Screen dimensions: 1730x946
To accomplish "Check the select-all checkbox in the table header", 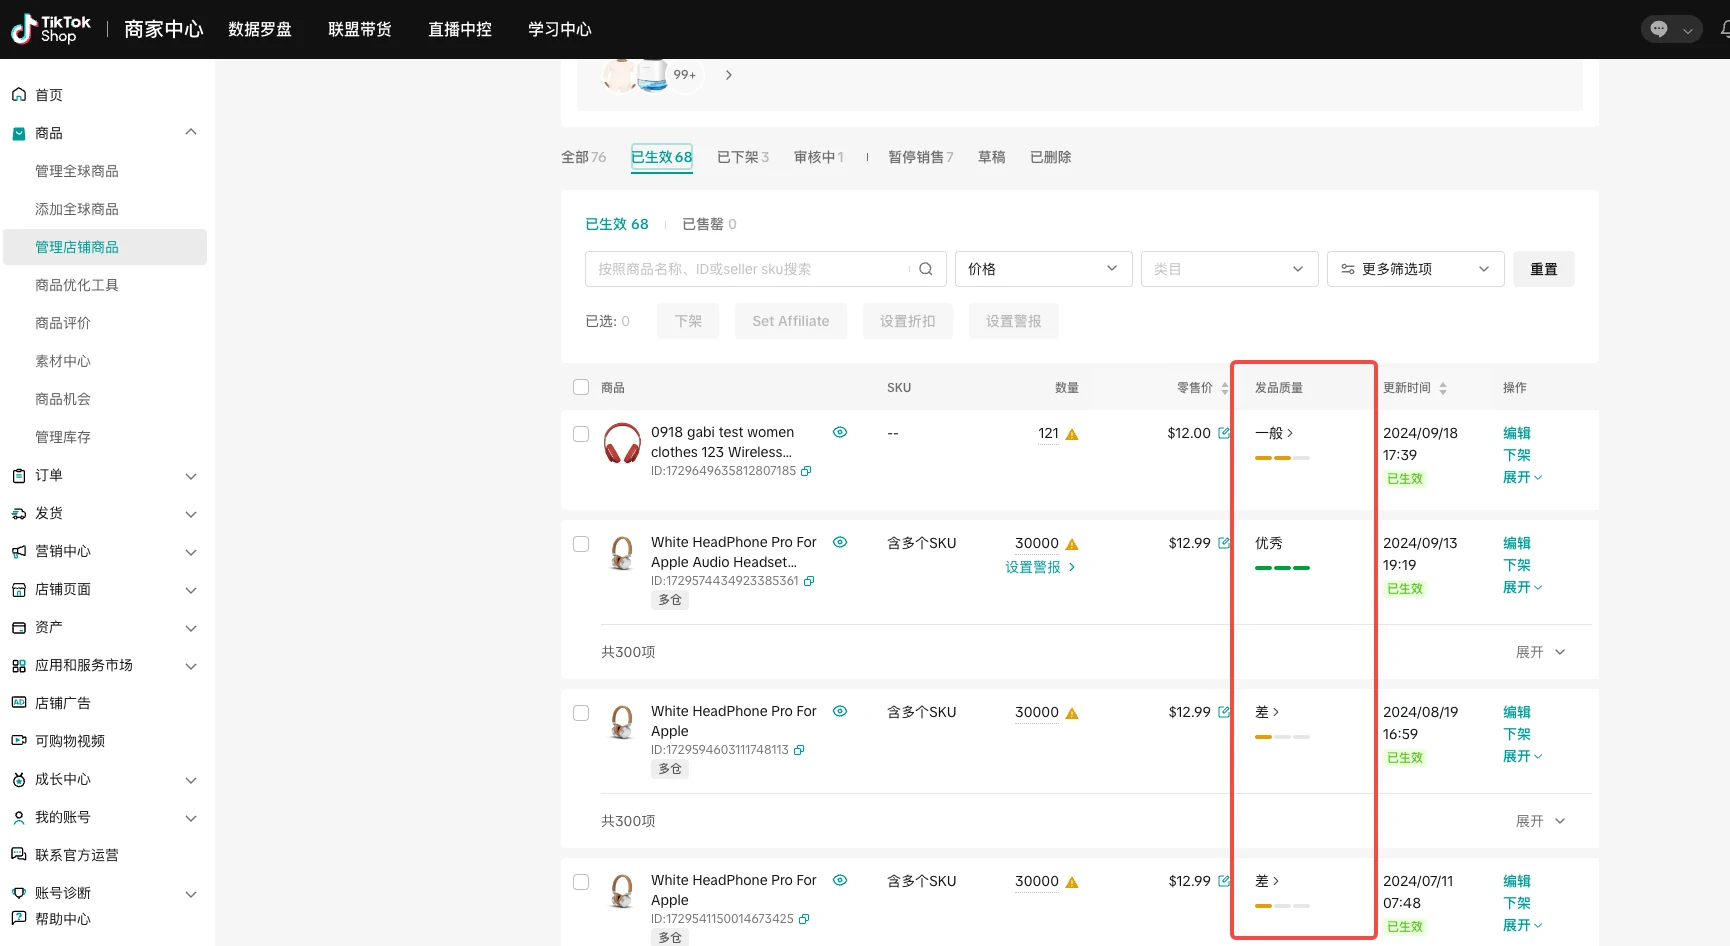I will pyautogui.click(x=580, y=387).
